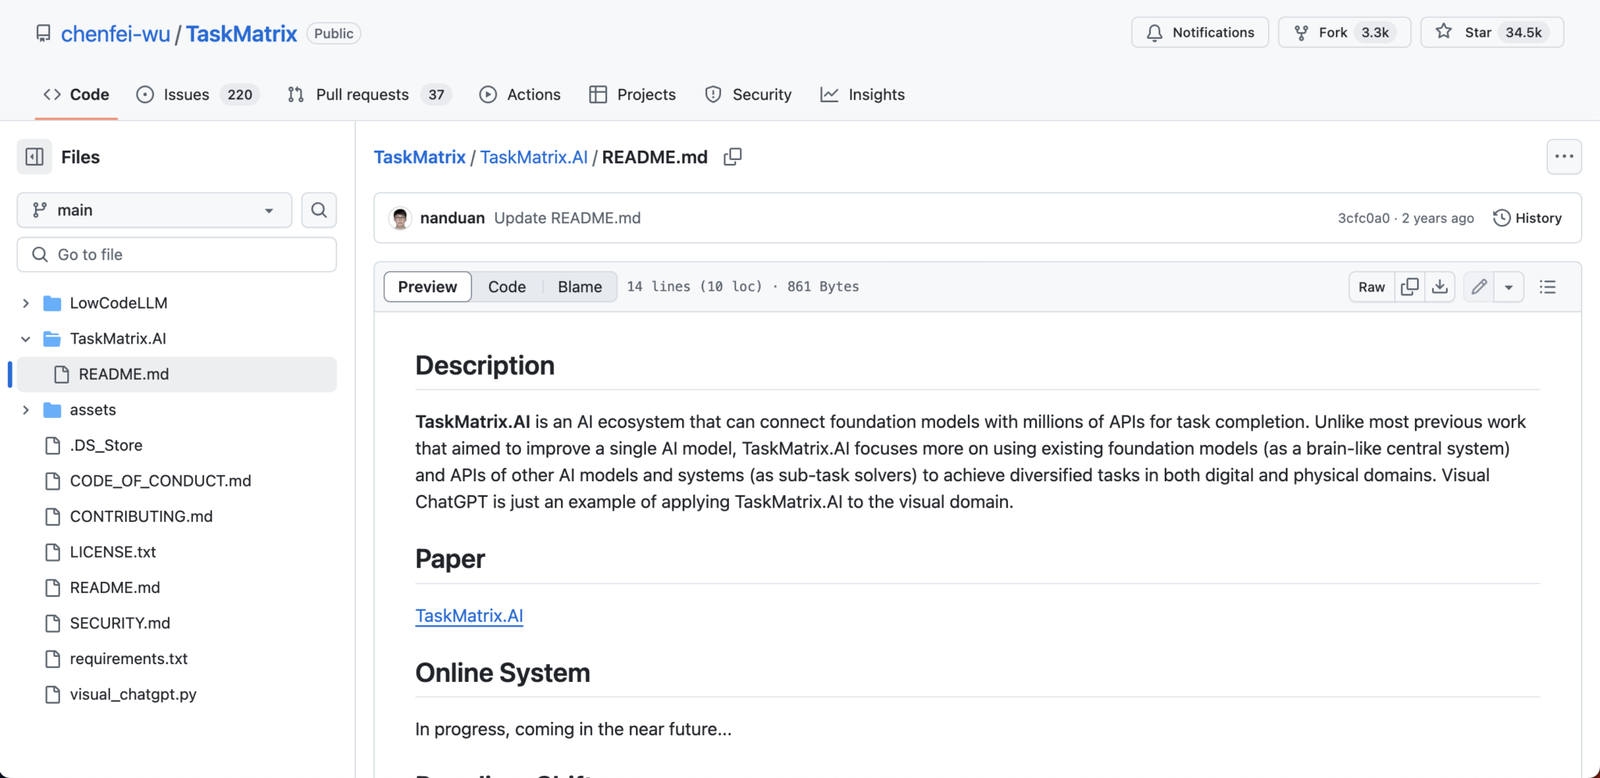Edit this file with pencil icon

pyautogui.click(x=1479, y=287)
